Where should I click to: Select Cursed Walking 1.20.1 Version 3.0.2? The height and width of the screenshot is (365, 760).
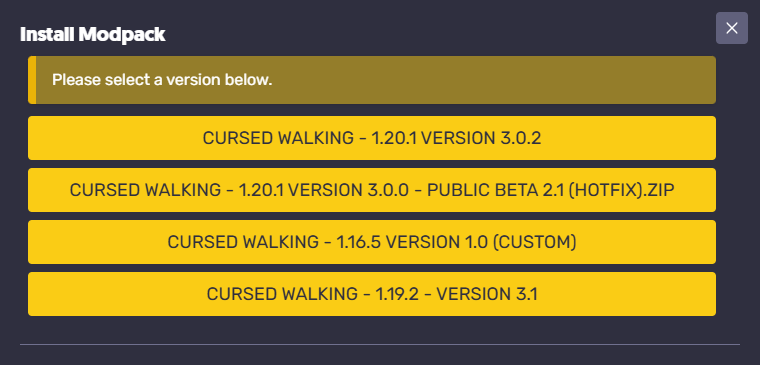coord(372,138)
